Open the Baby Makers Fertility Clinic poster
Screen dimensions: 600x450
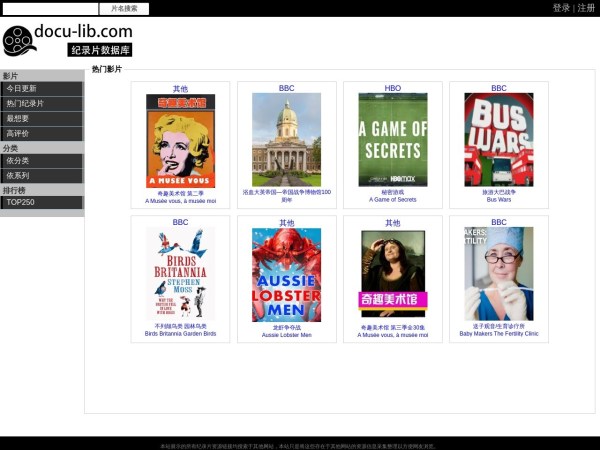[x=499, y=274]
